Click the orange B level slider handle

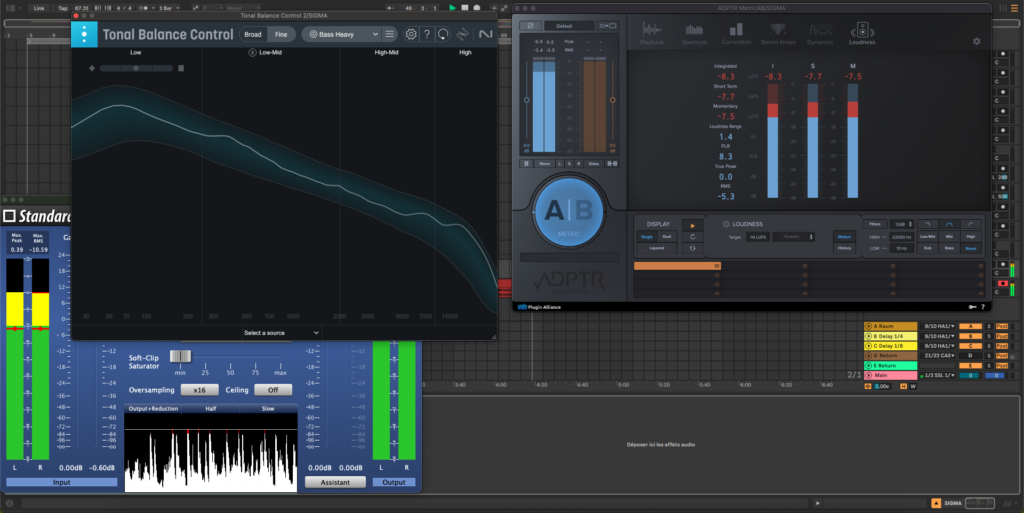[613, 101]
